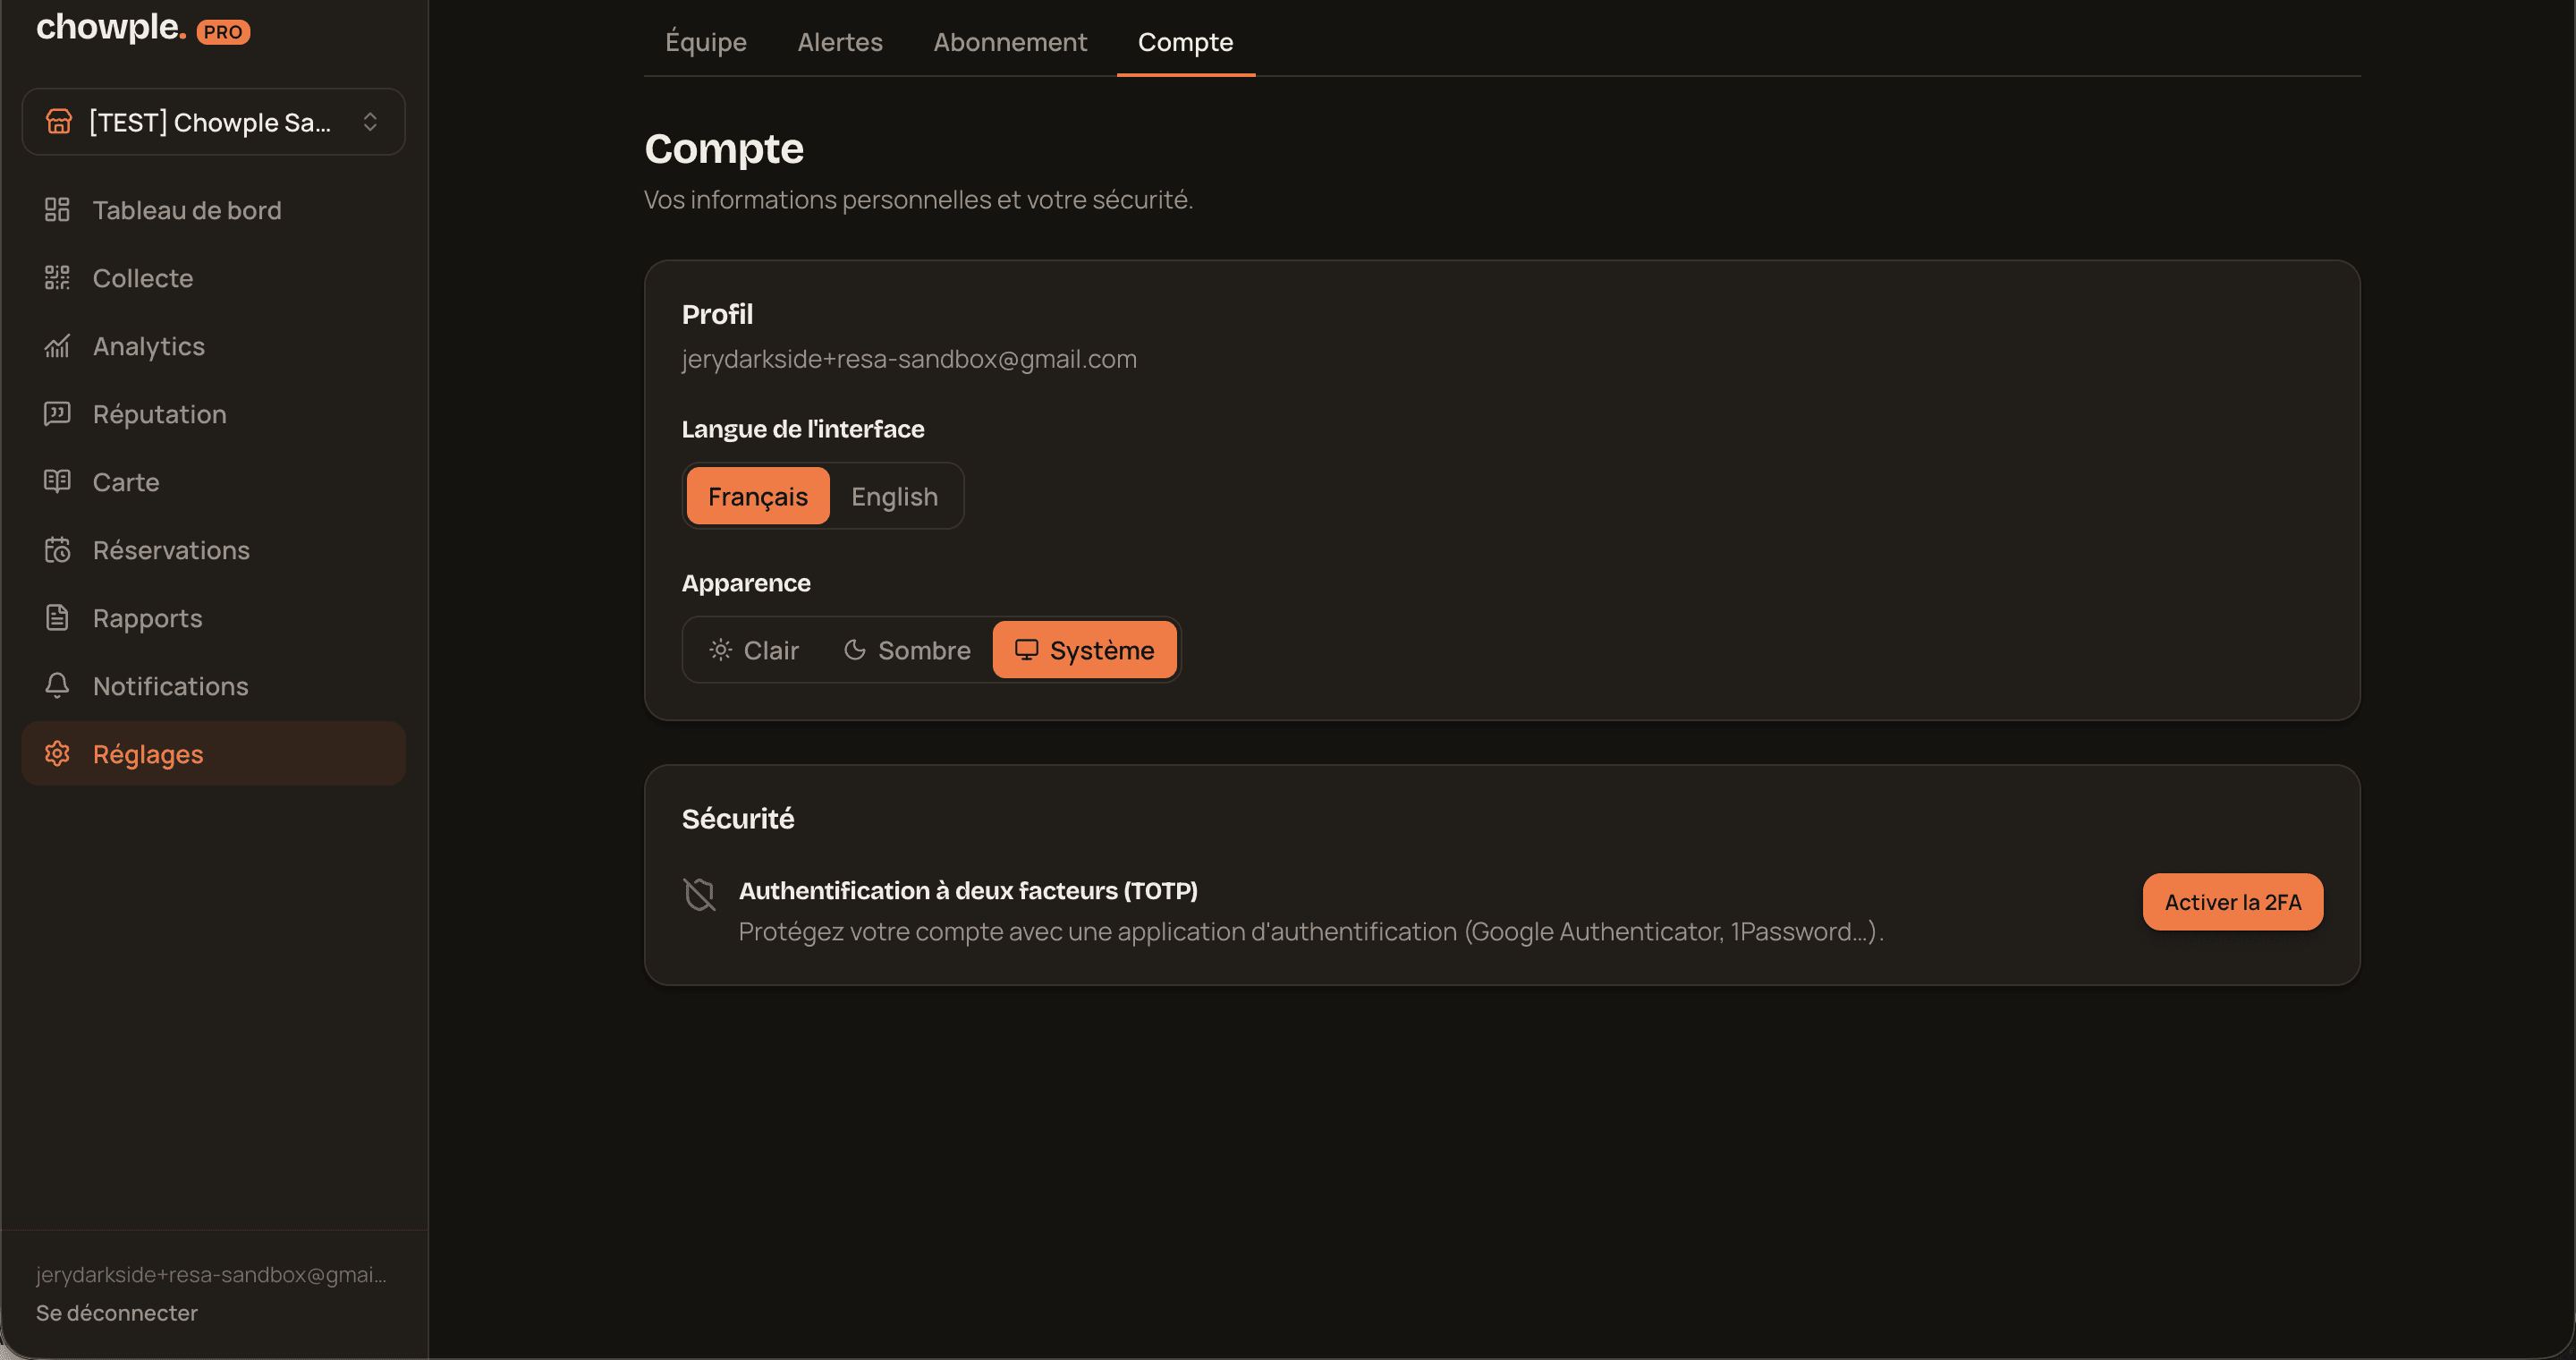Click the orange PRO badge
The image size is (2576, 1360).
click(223, 32)
